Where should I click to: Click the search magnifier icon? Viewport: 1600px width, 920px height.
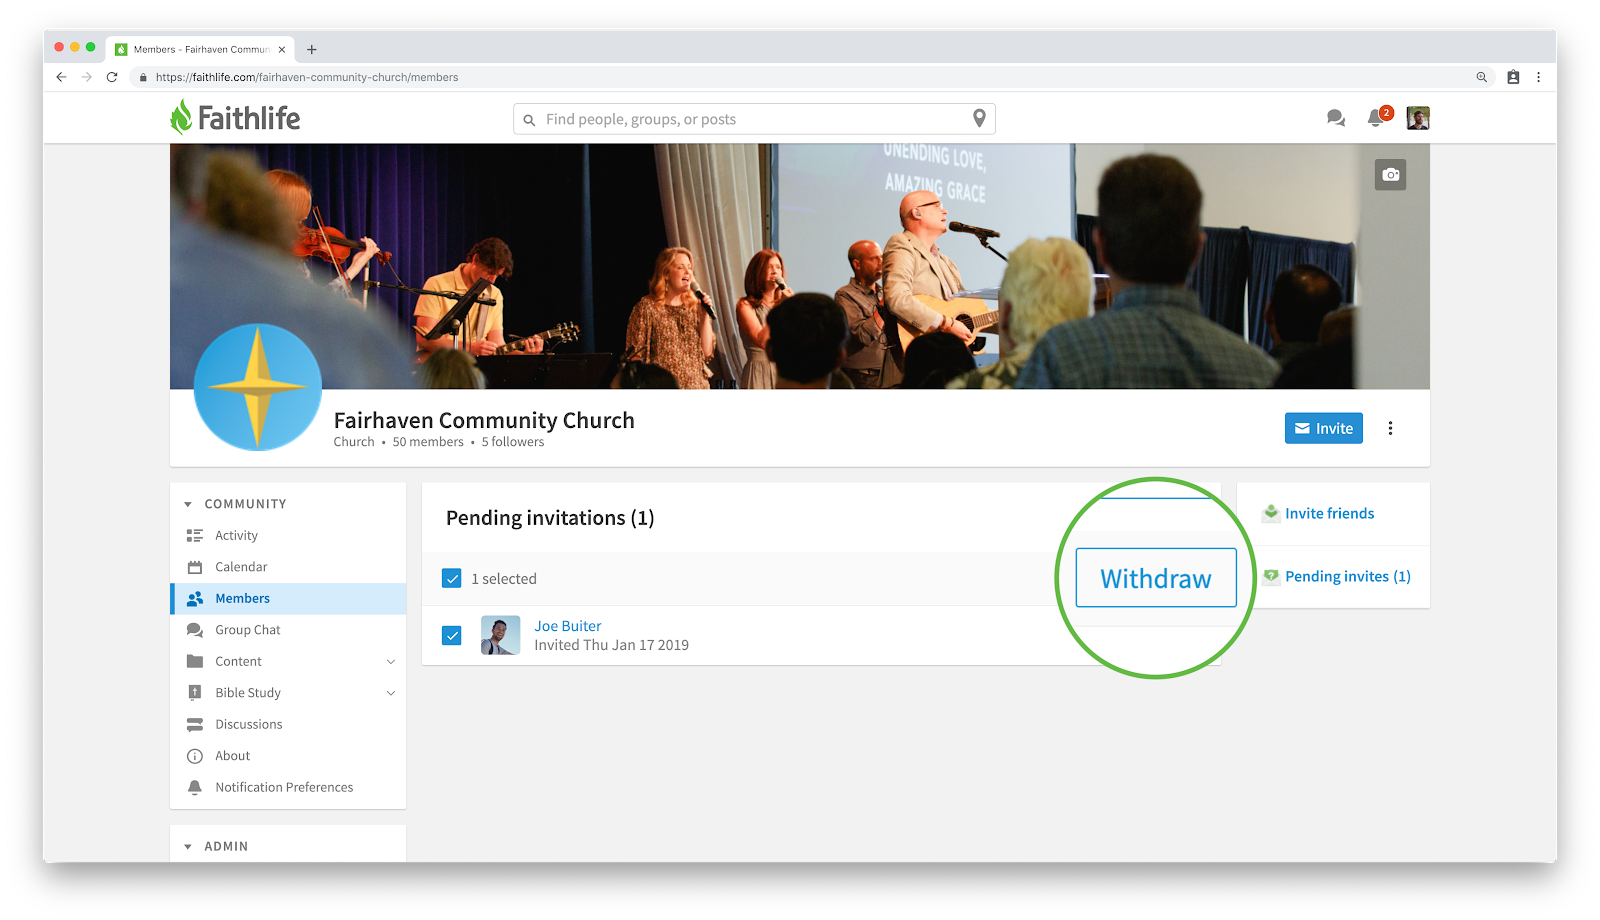[529, 120]
